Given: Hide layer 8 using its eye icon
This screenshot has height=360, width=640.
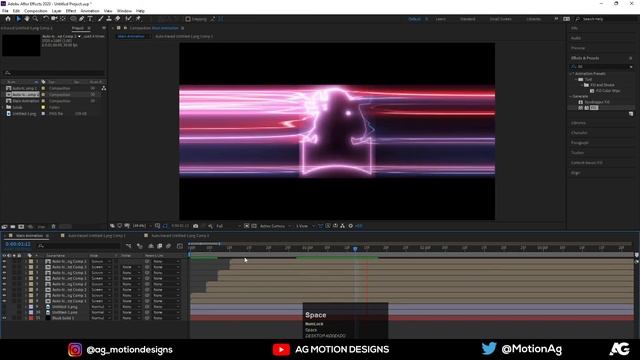Looking at the screenshot, I should coord(4,301).
